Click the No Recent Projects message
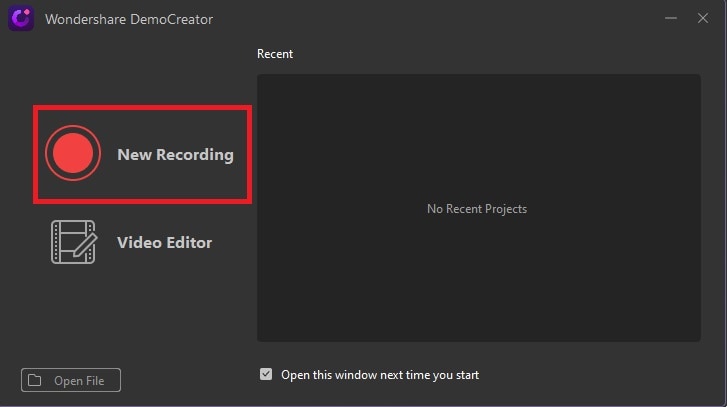727x407 pixels. pos(477,209)
